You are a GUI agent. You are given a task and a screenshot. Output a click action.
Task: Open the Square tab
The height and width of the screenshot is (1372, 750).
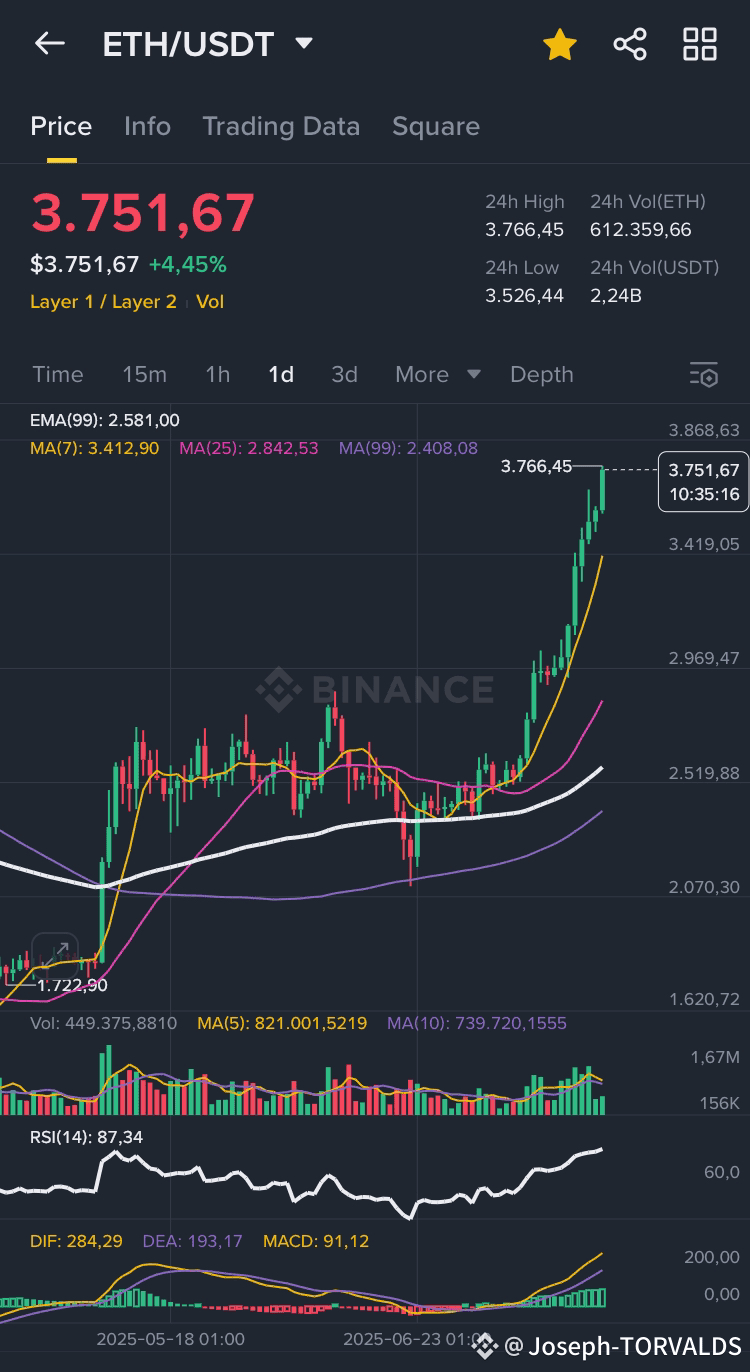click(x=436, y=126)
